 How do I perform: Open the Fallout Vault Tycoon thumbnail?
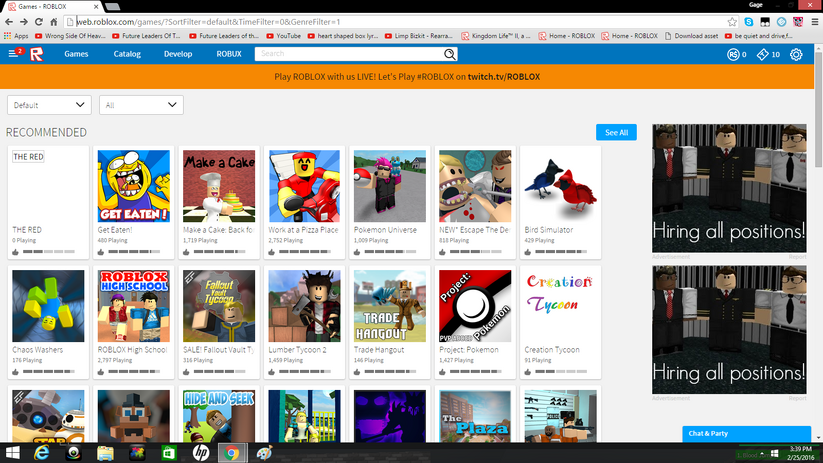(x=219, y=306)
